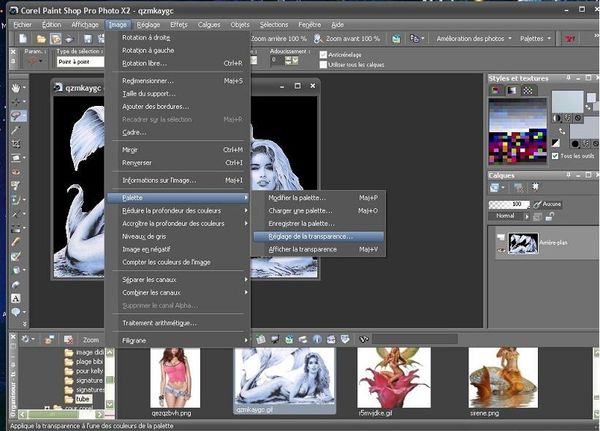Viewport: 600px width, 431px height.
Task: Click the red butterfly toolbar icon
Action: 570,39
